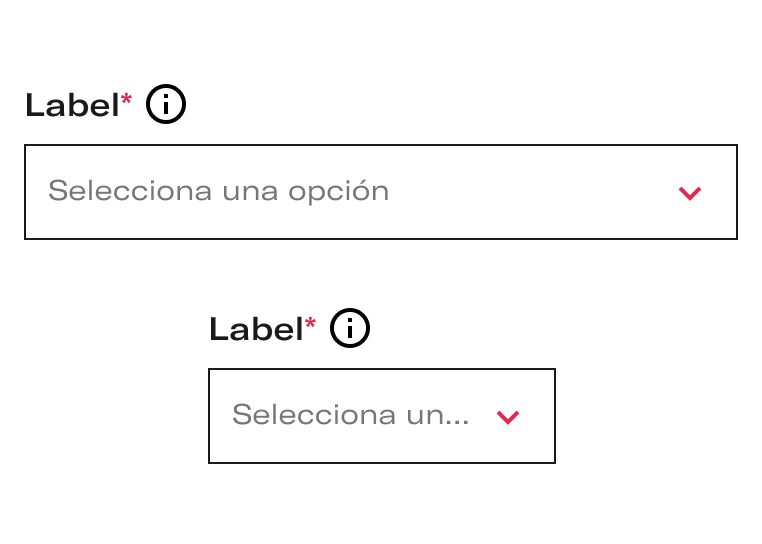The width and height of the screenshot is (762, 544).
Task: Focus the narrow combo box under lower Label
Action: tap(382, 416)
